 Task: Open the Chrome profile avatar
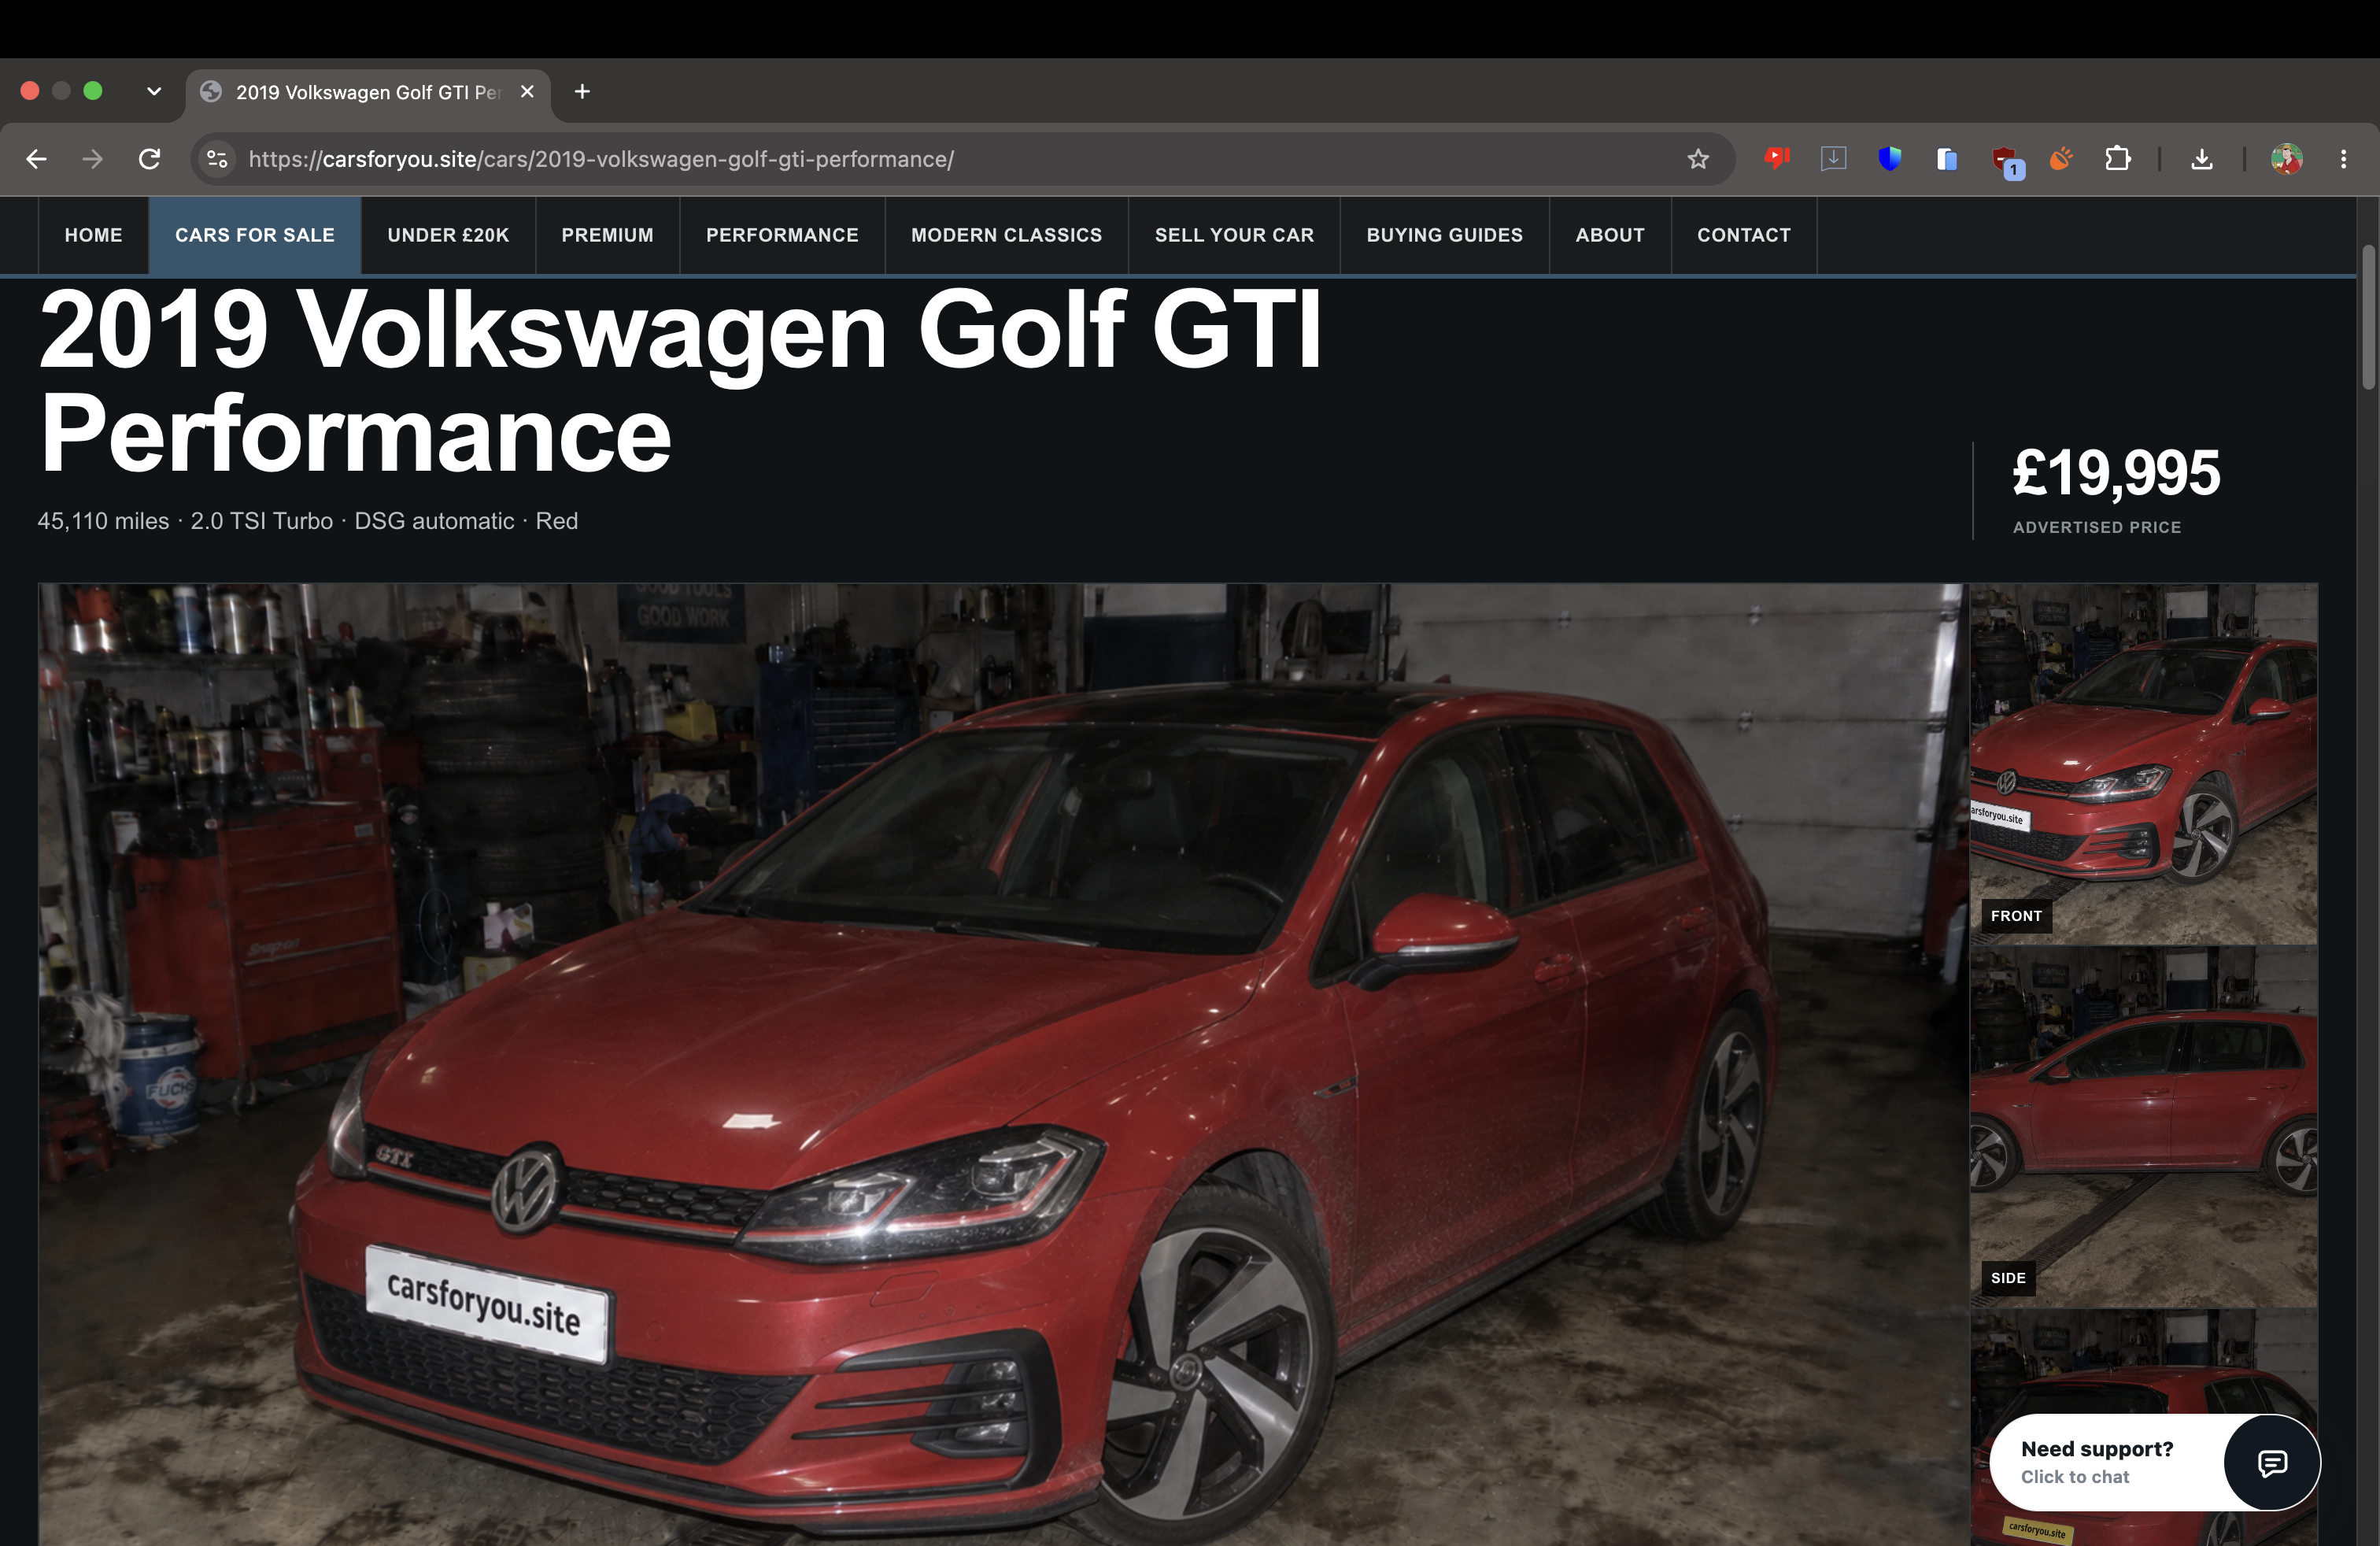(2287, 159)
